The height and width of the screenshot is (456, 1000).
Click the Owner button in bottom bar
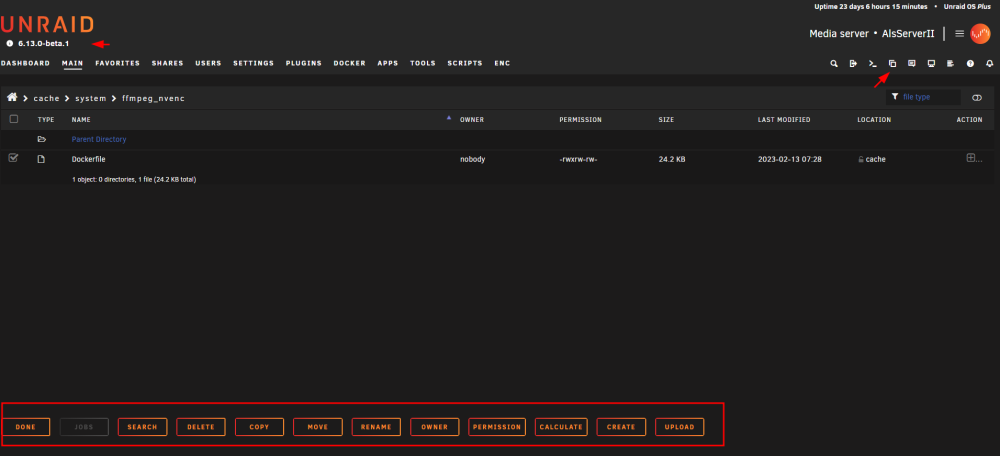tap(434, 427)
